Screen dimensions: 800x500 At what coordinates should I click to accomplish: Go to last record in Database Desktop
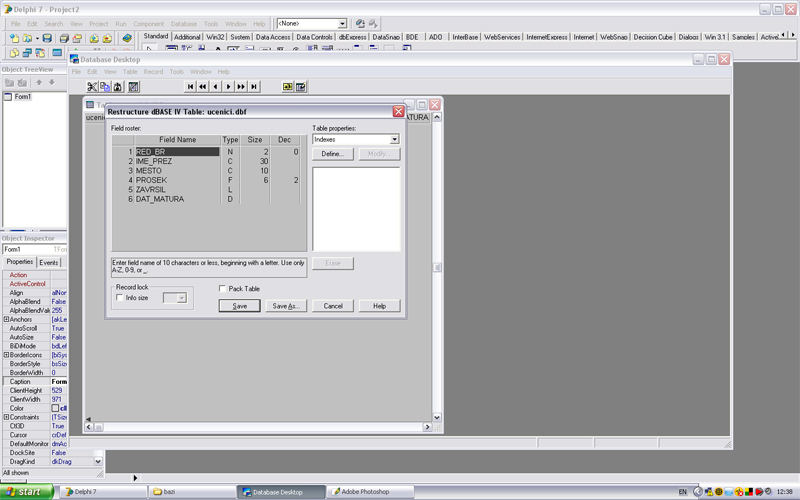[x=254, y=87]
